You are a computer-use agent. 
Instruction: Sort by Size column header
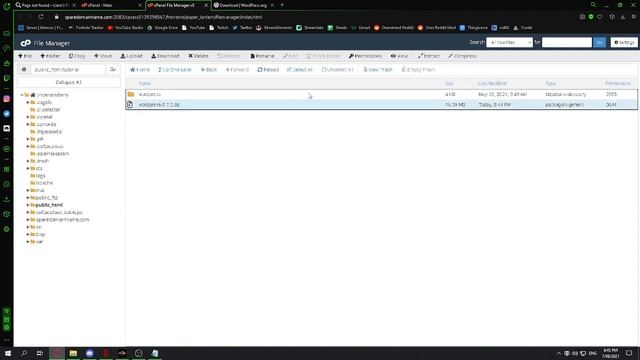(449, 83)
